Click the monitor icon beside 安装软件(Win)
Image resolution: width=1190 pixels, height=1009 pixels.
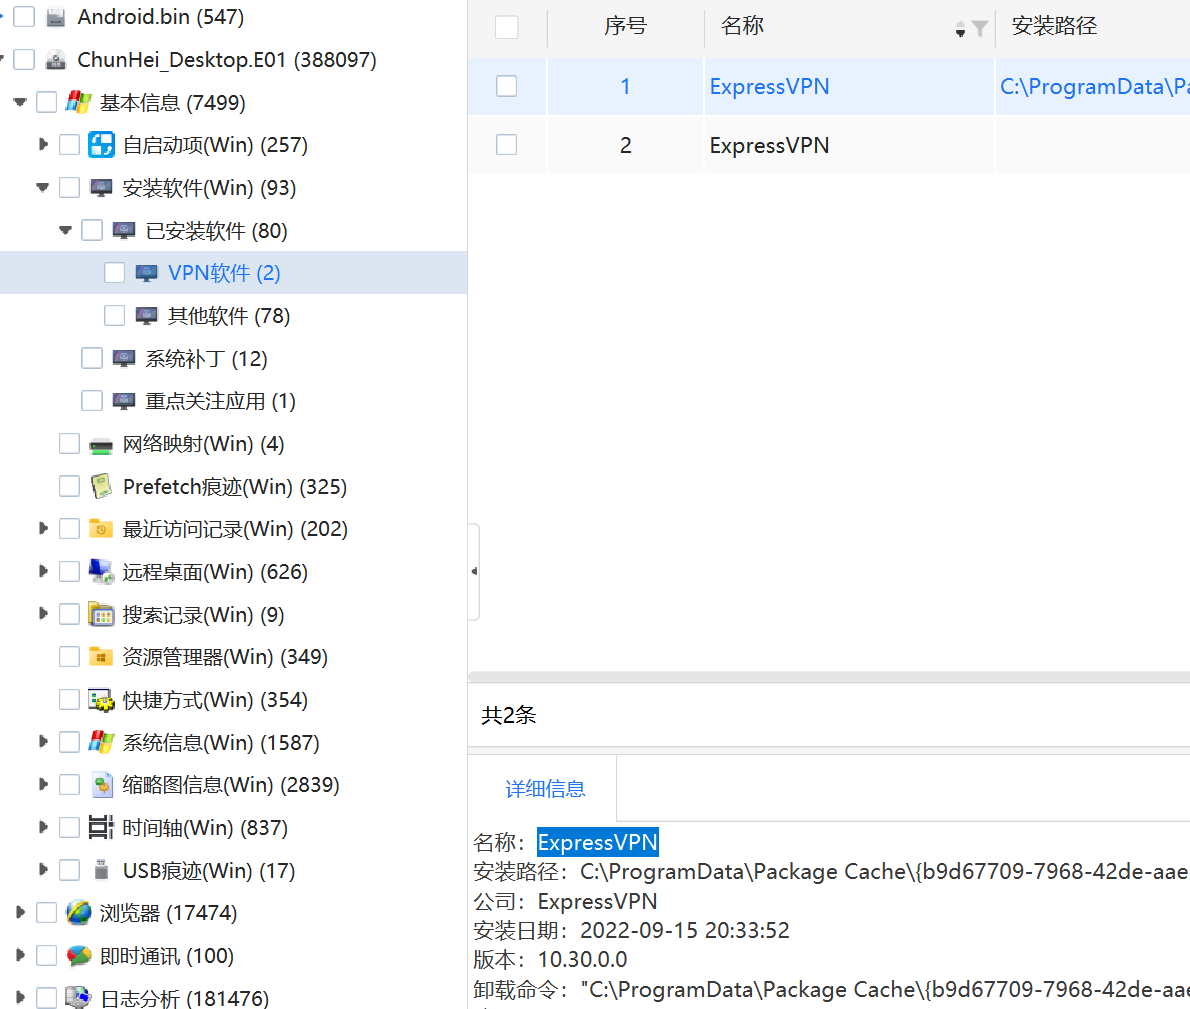[101, 187]
